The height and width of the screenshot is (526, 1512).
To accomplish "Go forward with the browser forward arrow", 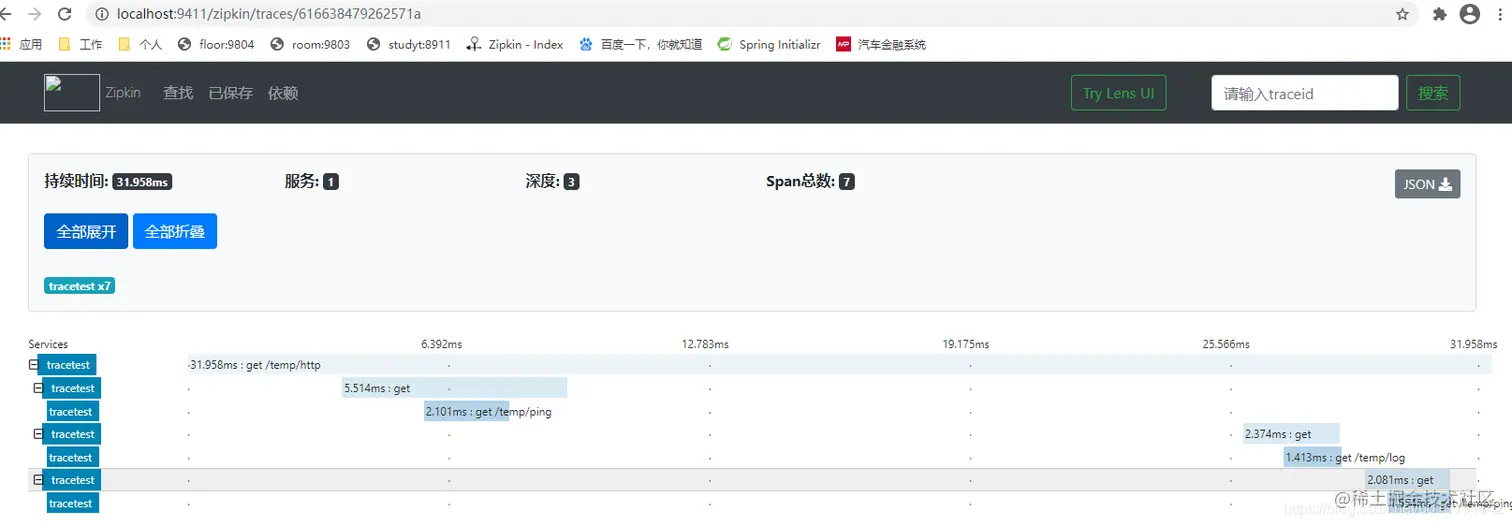I will pyautogui.click(x=35, y=14).
